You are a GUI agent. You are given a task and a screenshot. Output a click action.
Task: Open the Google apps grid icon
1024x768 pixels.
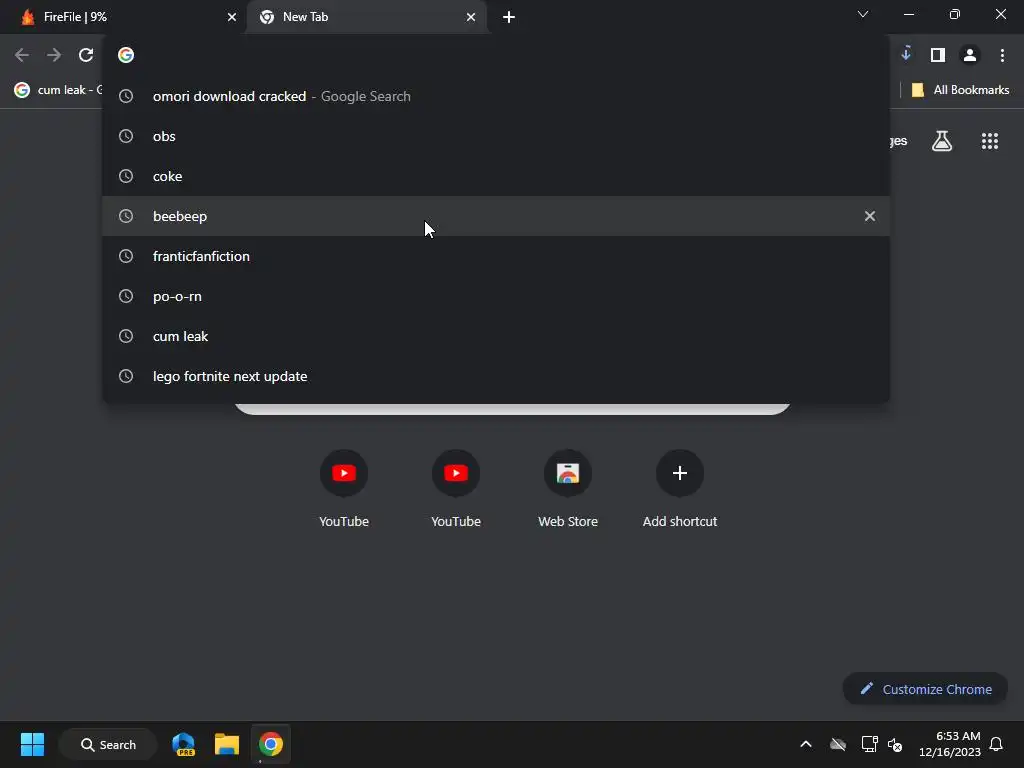[990, 141]
